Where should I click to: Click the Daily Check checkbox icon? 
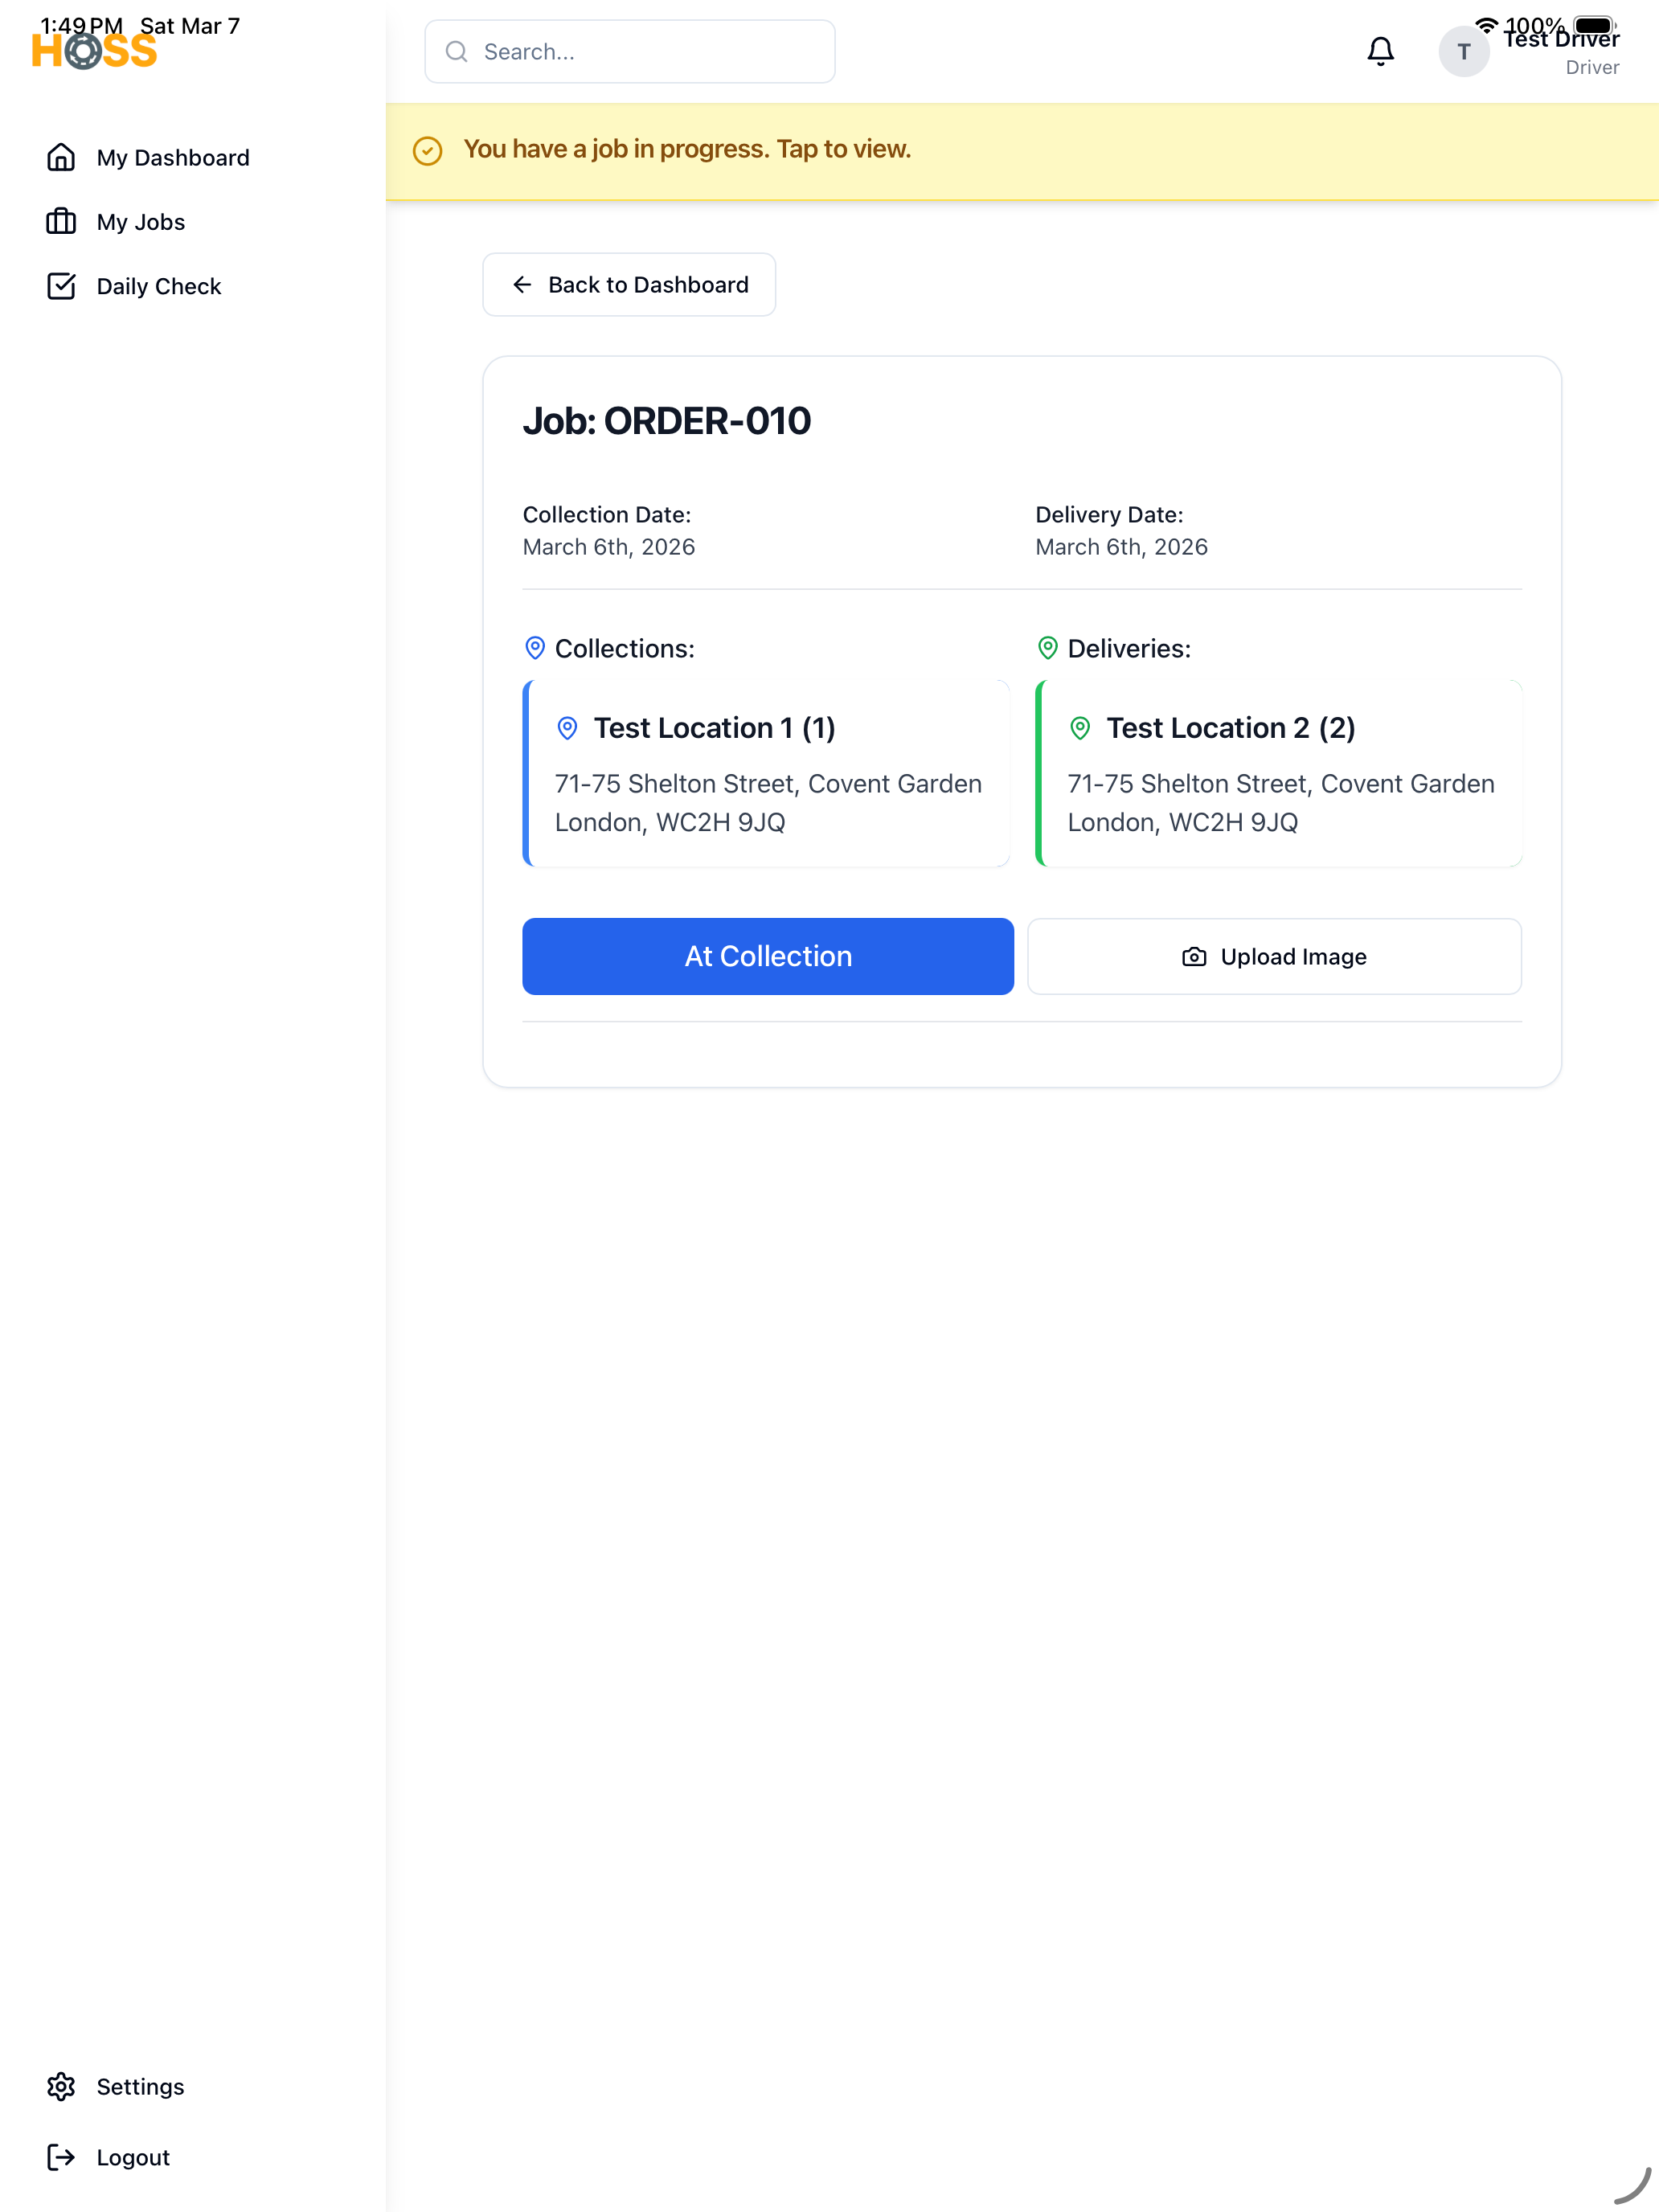pos(61,286)
